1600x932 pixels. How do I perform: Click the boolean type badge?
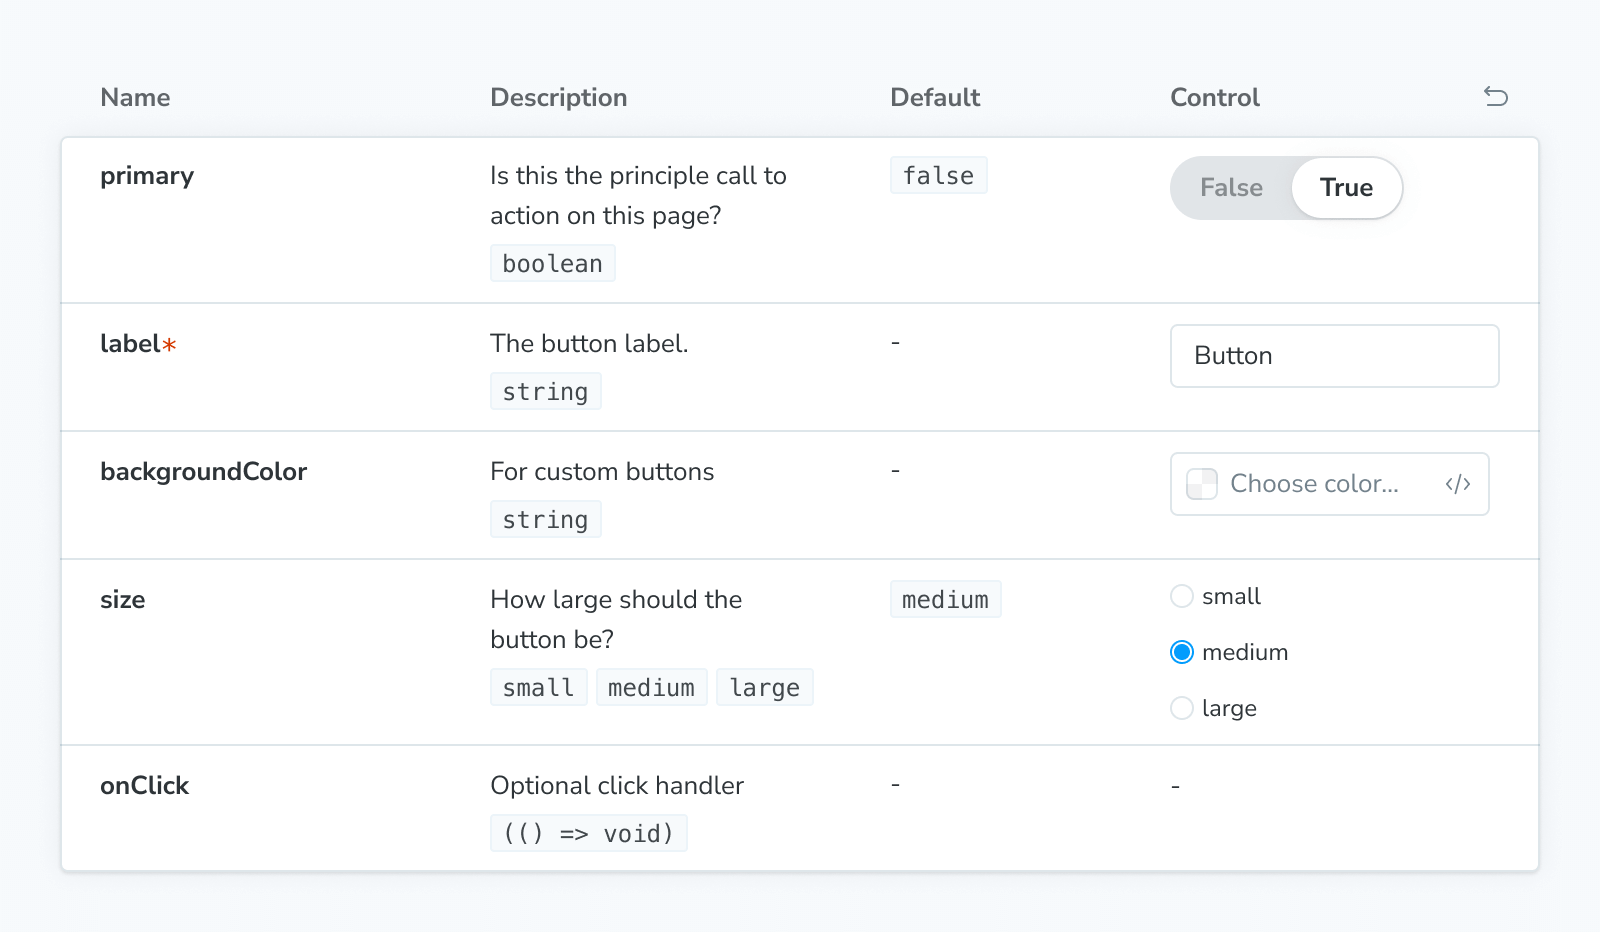(x=552, y=263)
